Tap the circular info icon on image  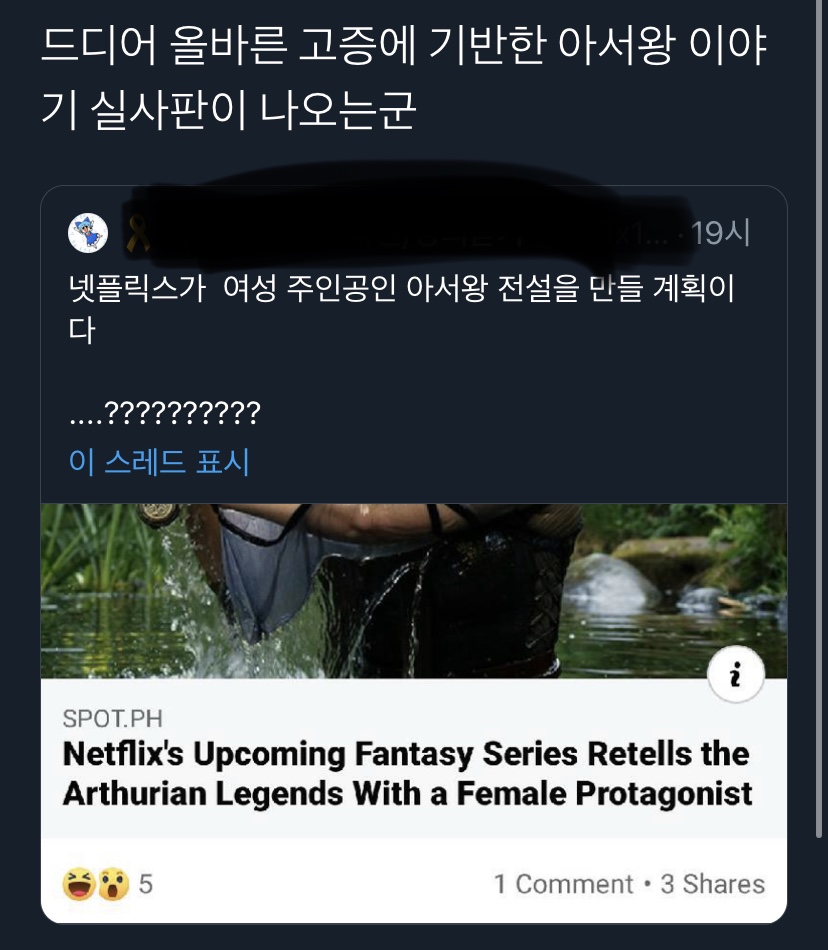pyautogui.click(x=735, y=674)
